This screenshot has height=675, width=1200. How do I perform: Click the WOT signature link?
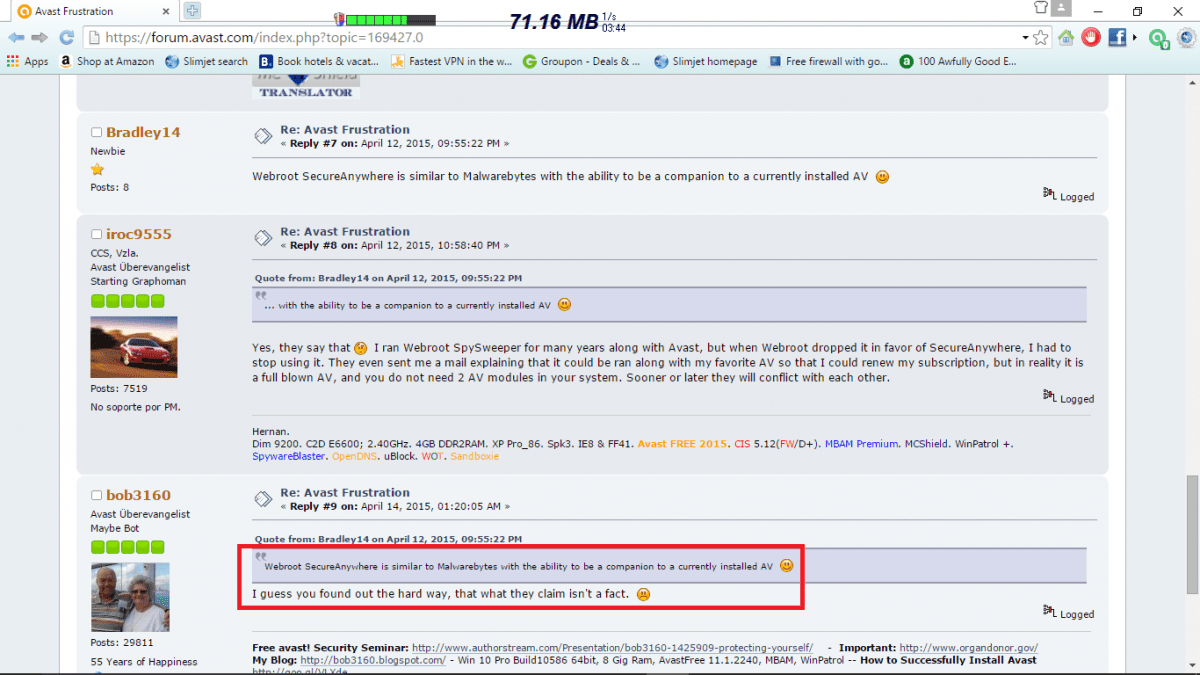[x=433, y=456]
